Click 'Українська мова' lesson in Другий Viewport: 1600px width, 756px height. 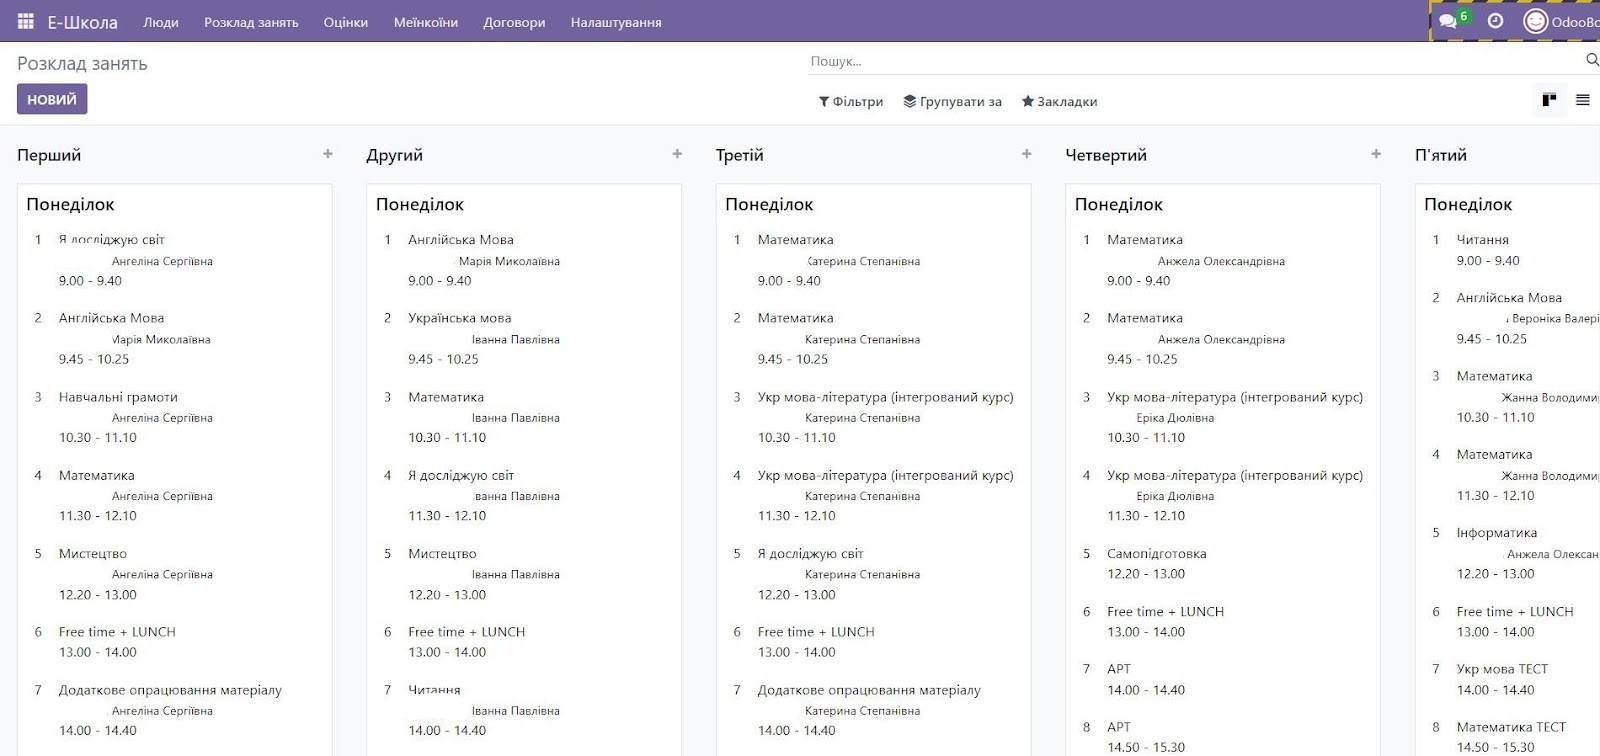(x=459, y=318)
